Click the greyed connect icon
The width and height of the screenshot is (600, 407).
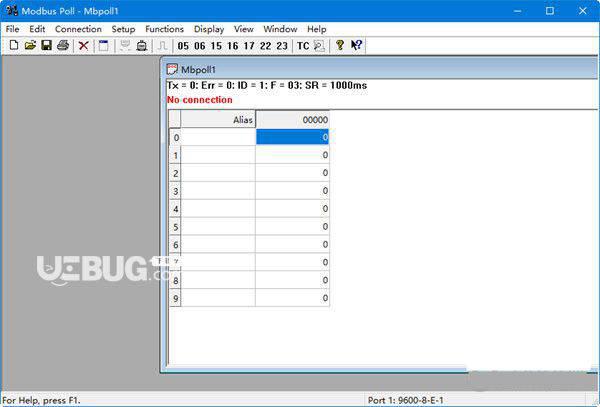(125, 46)
